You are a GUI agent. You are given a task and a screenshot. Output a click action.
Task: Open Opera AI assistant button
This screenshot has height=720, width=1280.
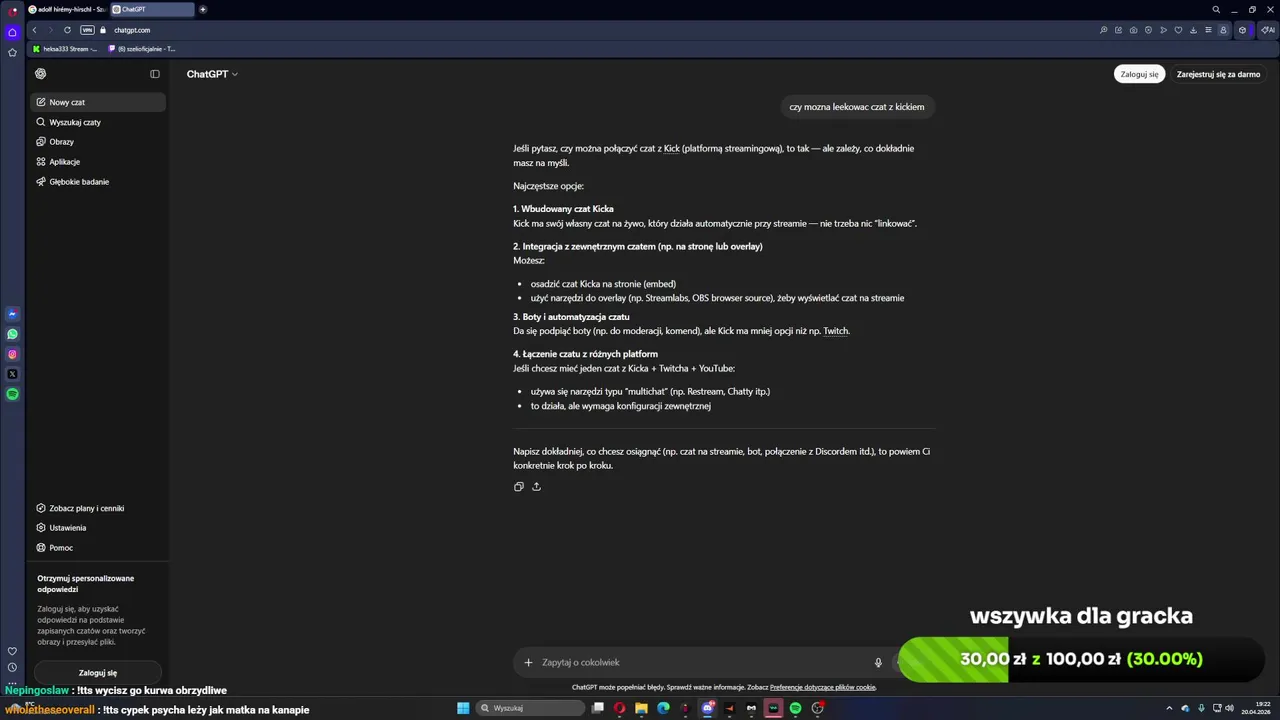coord(1268,30)
